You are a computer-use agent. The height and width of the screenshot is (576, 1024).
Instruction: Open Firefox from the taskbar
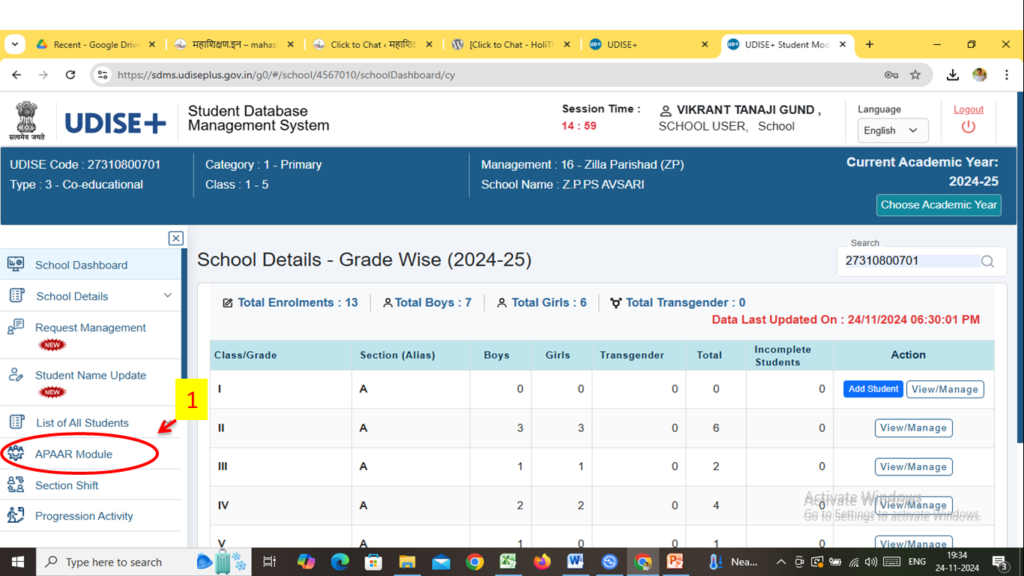pyautogui.click(x=542, y=562)
